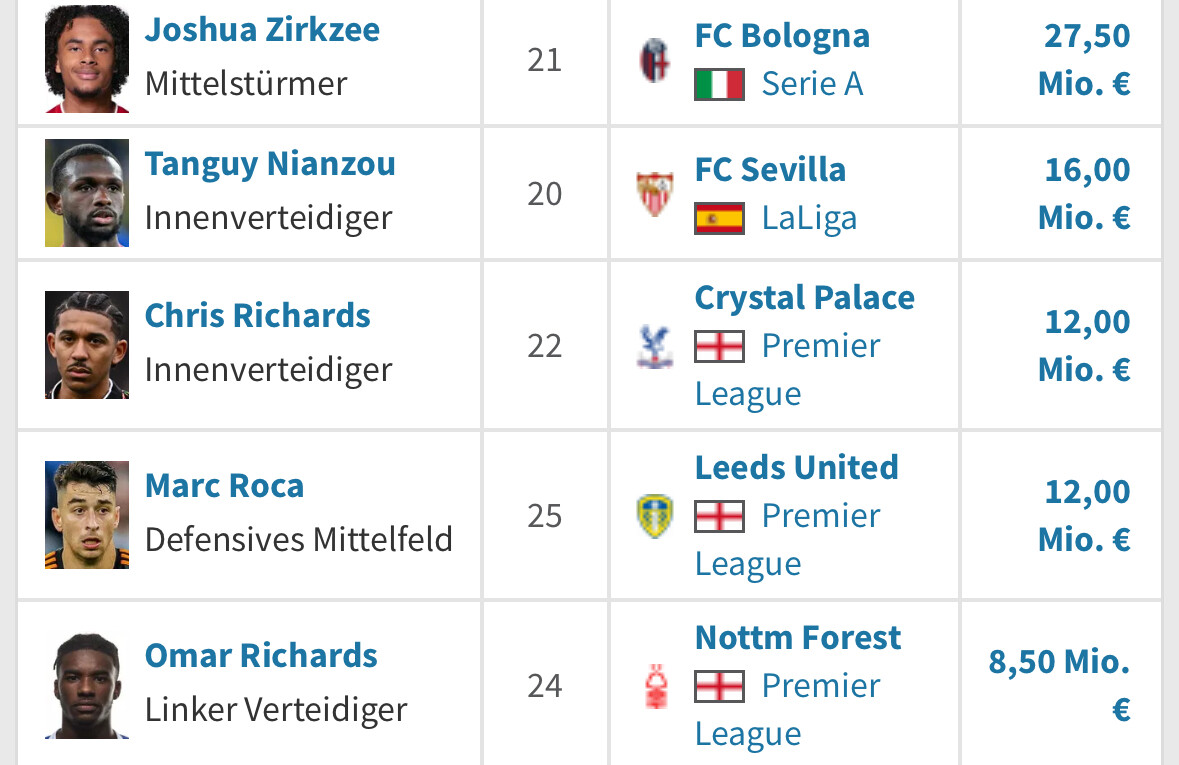
Task: Open Chris Richards' player profile
Action: pos(257,316)
